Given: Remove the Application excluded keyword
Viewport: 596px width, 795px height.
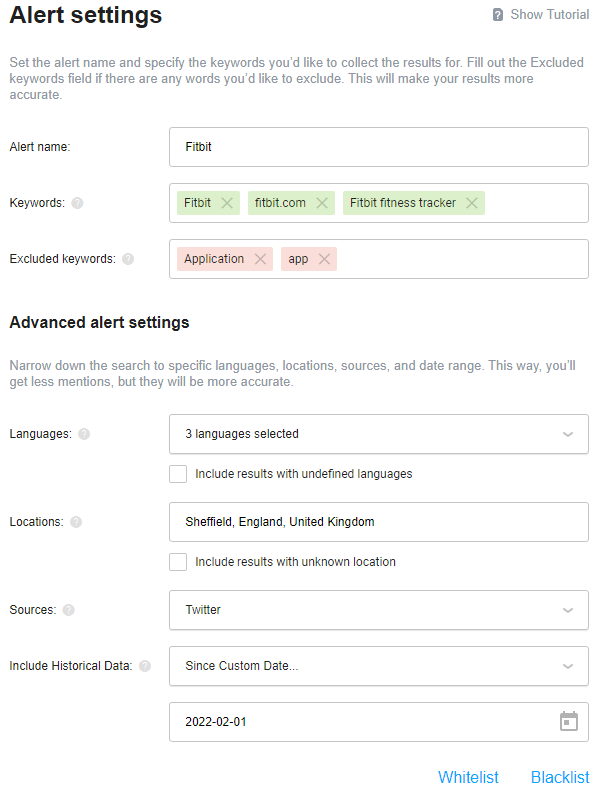Looking at the screenshot, I should (260, 259).
